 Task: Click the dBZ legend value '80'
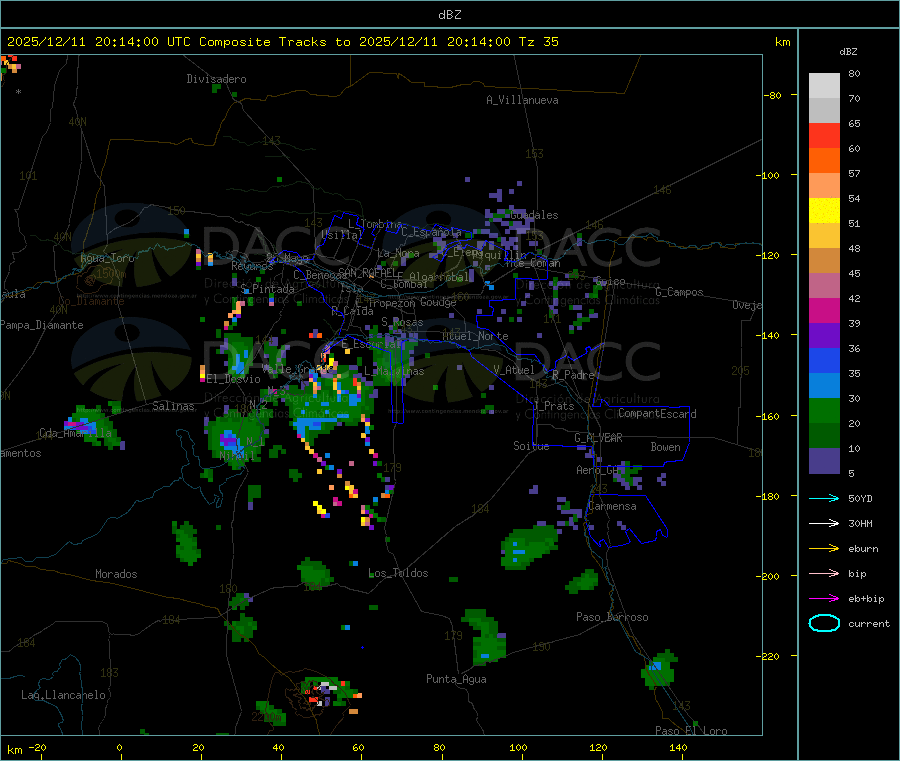pos(854,73)
